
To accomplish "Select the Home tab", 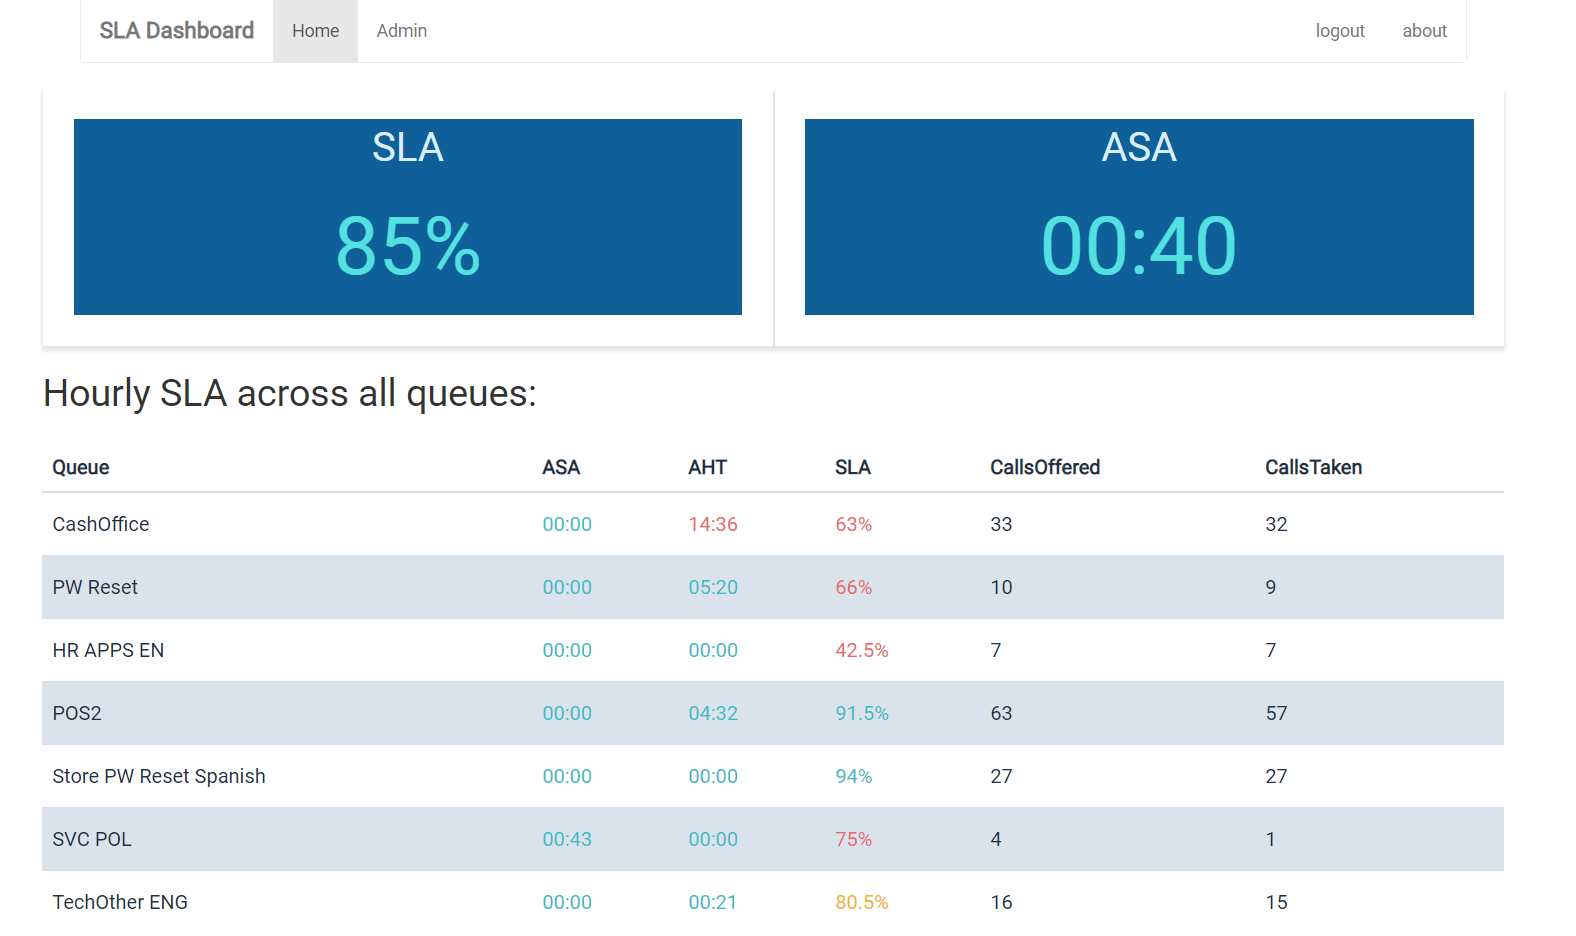I will 315,31.
